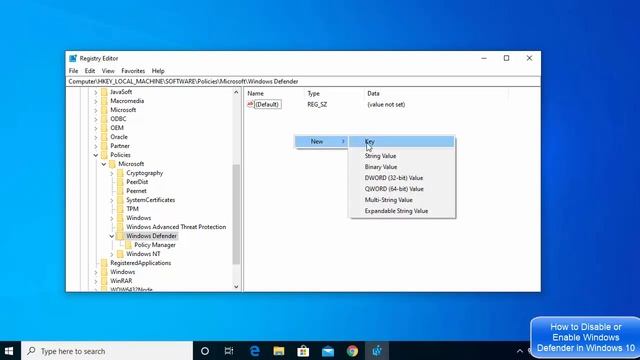Select the WinRAR folder icon
Viewport: 640px width, 360px height.
104,281
